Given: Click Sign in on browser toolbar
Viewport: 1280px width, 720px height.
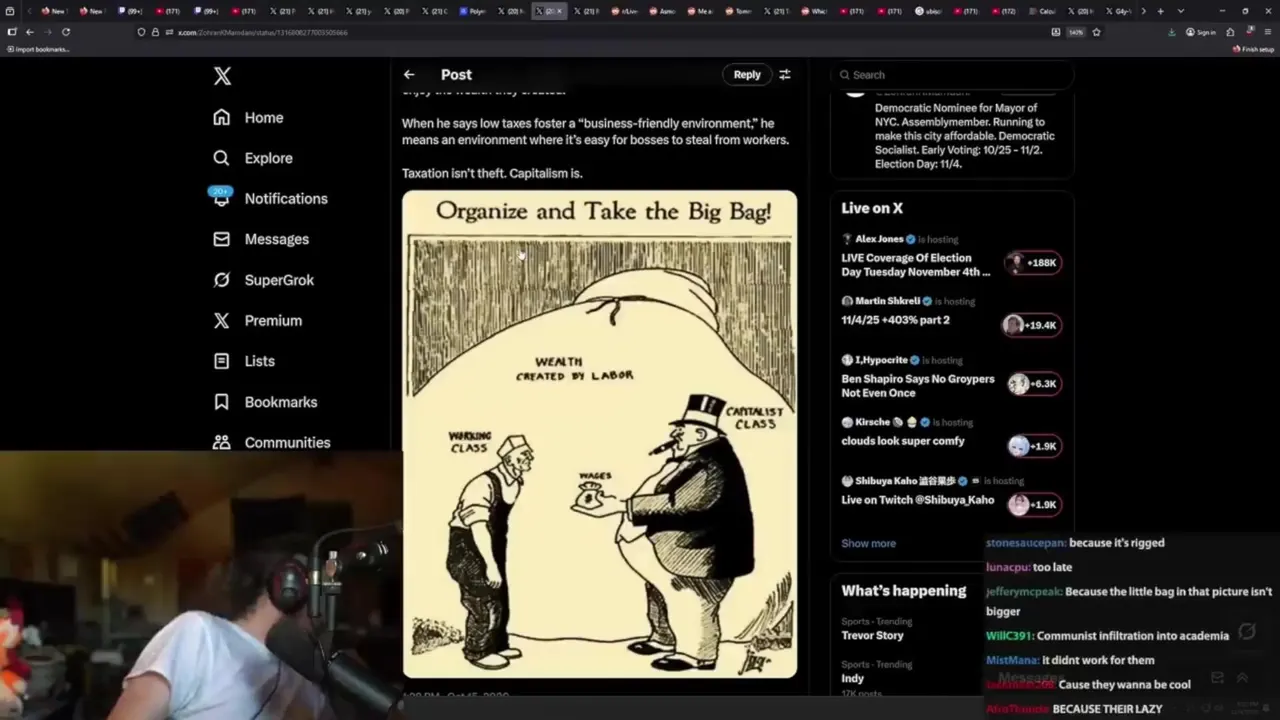Looking at the screenshot, I should [x=1201, y=32].
